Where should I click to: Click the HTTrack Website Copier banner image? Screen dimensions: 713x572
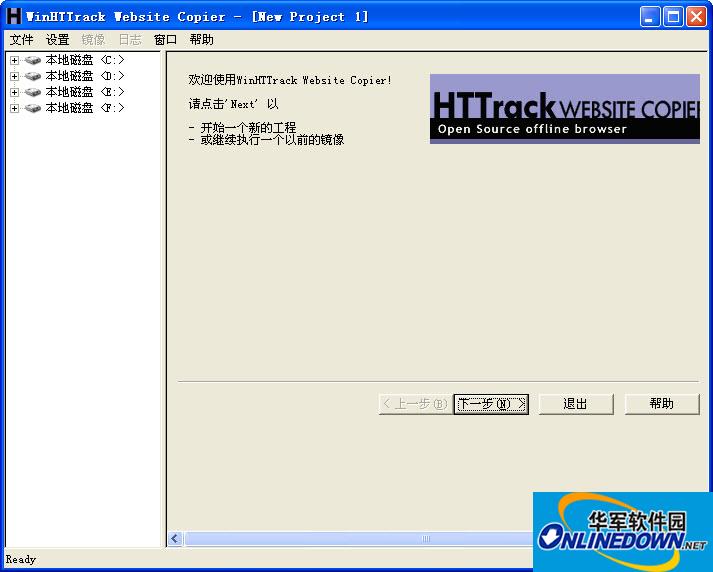point(564,109)
